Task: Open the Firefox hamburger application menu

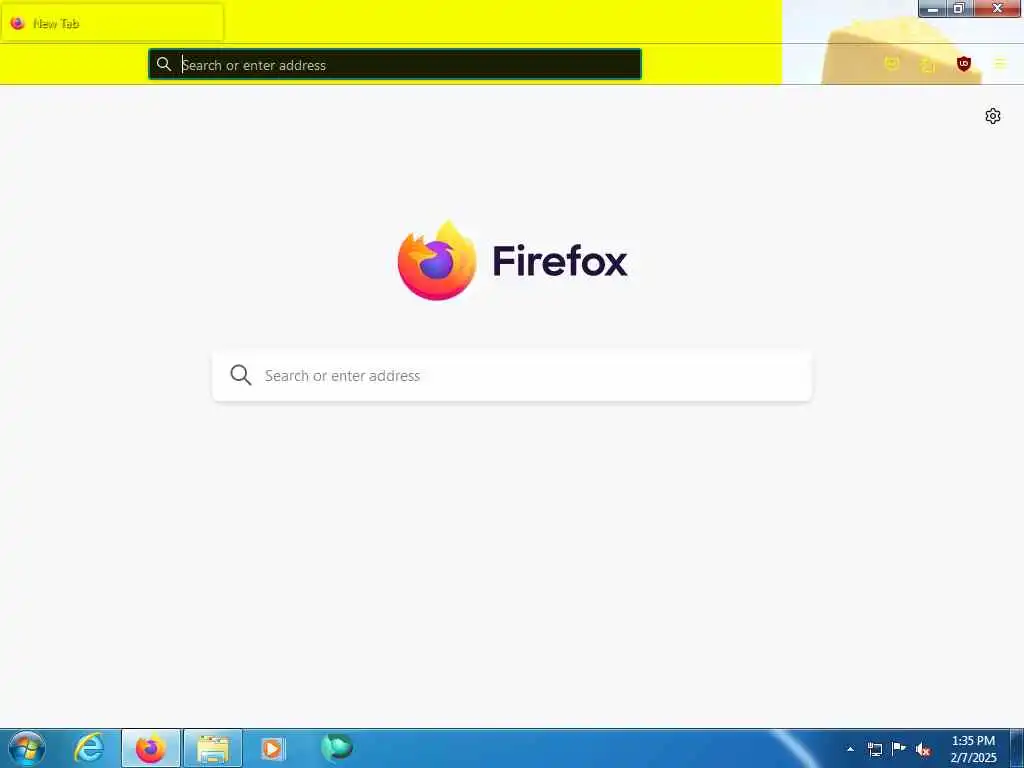Action: coord(1000,64)
